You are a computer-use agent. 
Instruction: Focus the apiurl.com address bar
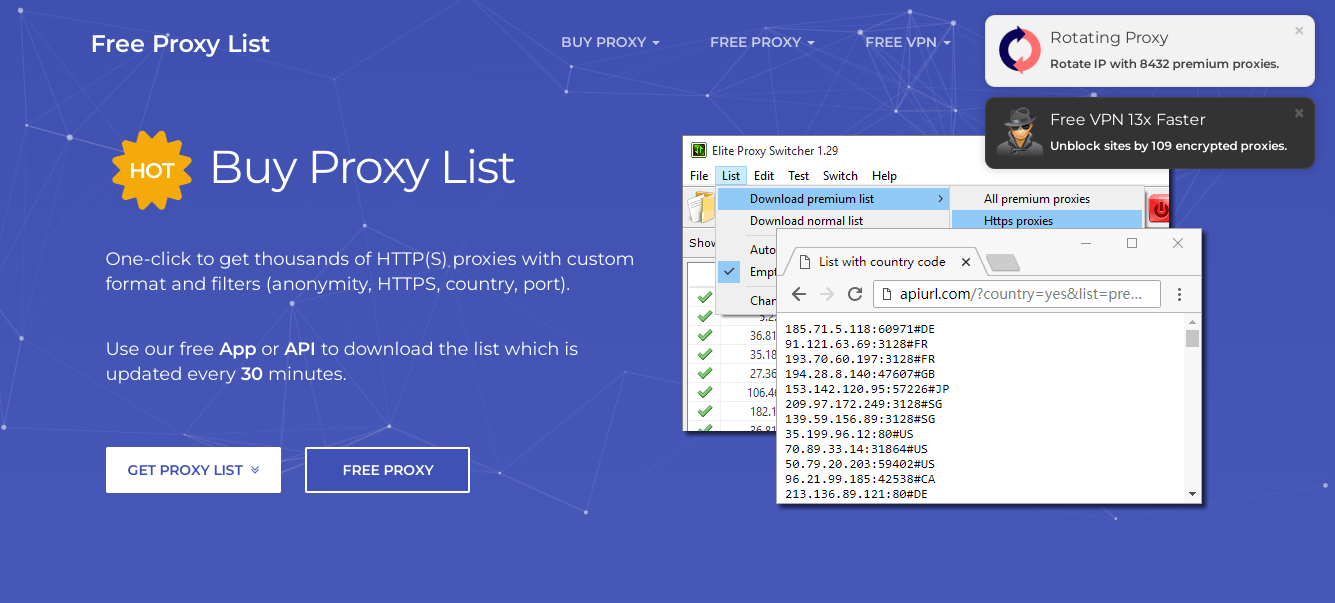1017,294
